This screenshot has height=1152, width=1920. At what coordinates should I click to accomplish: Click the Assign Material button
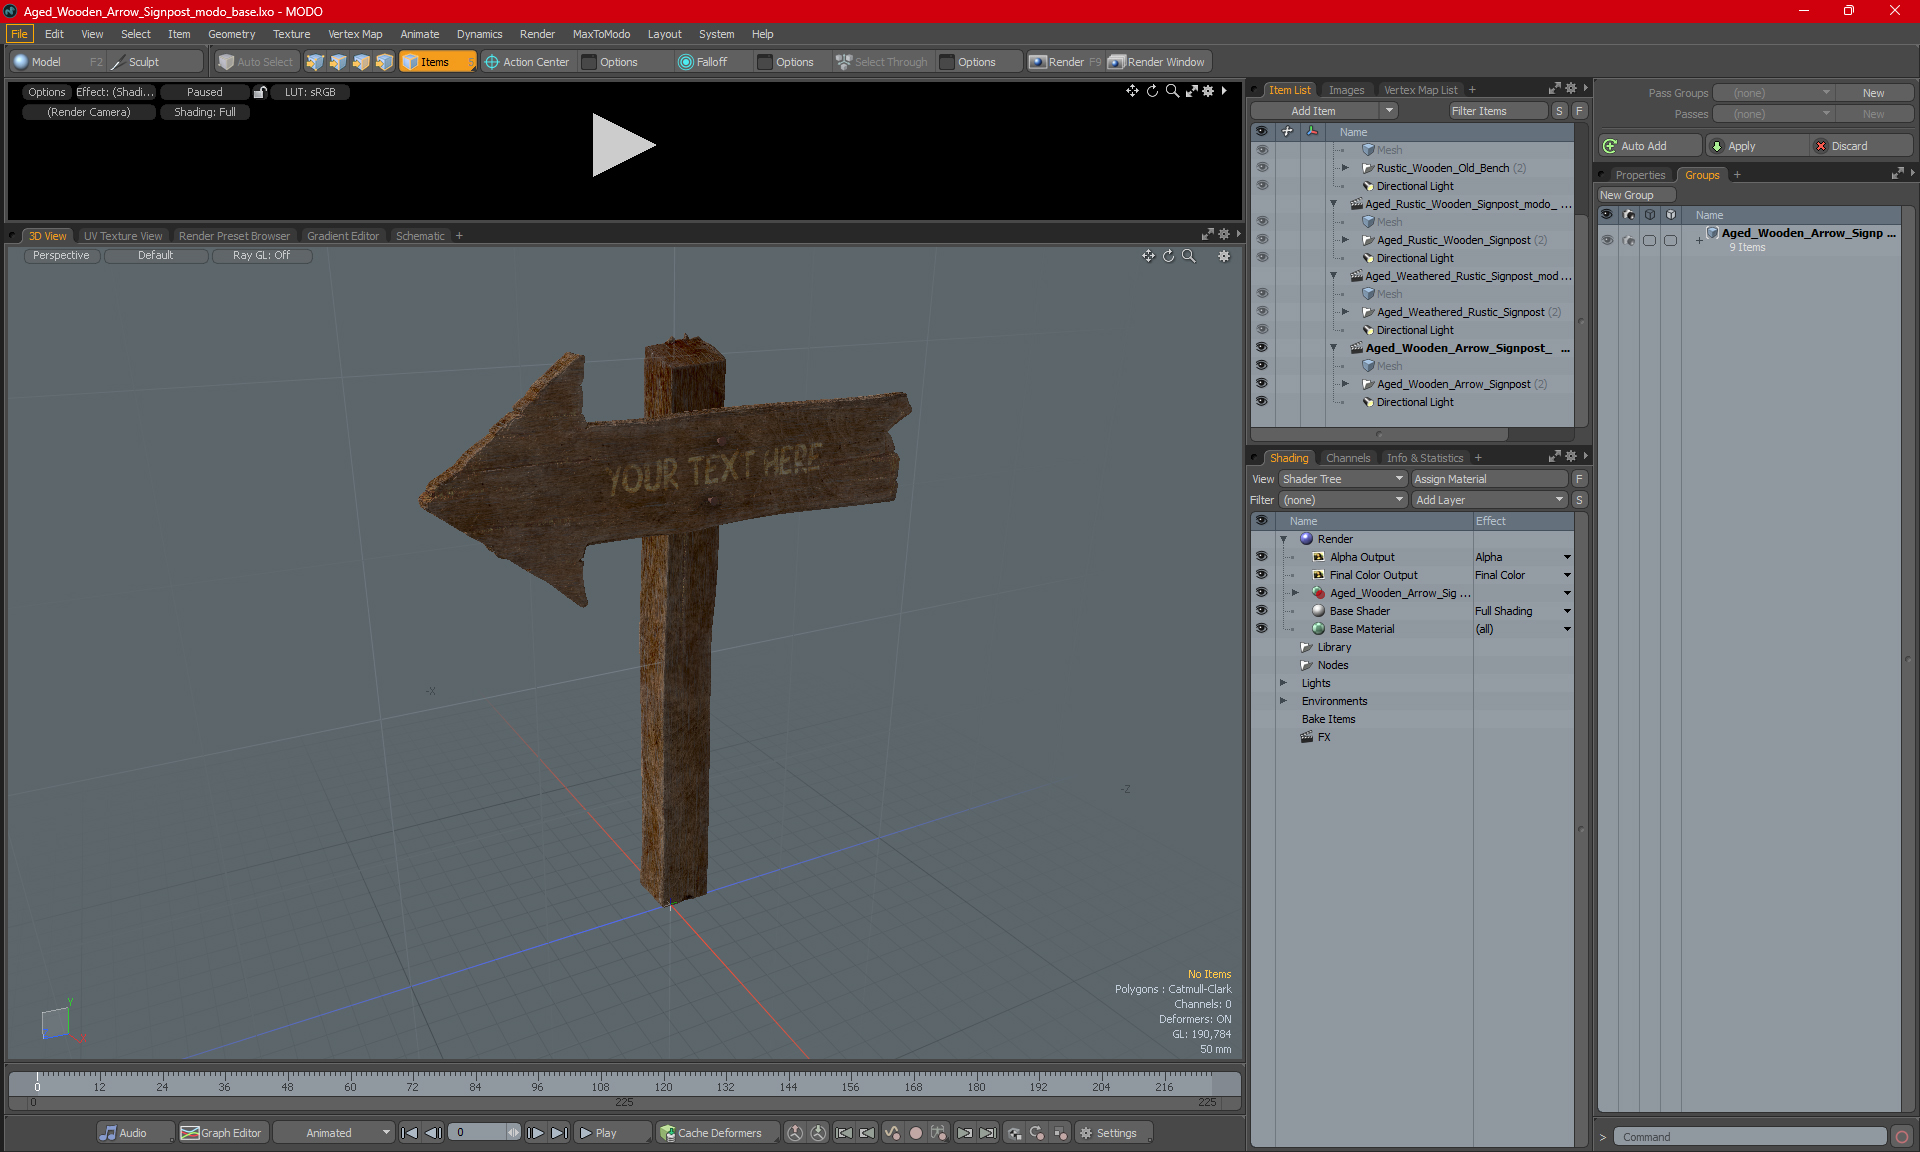tap(1489, 479)
